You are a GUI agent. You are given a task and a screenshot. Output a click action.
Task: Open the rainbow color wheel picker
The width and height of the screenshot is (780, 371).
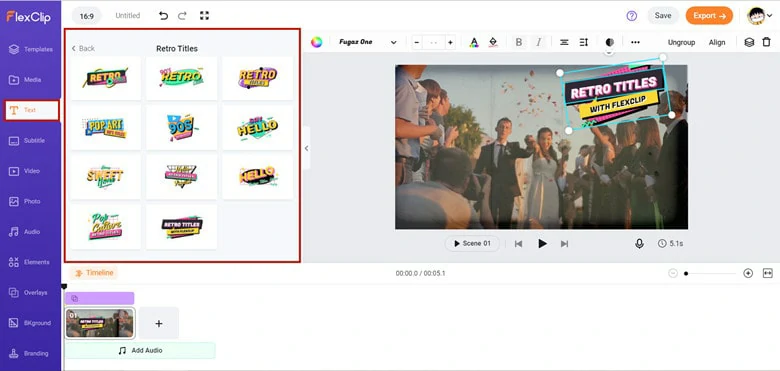pos(317,42)
